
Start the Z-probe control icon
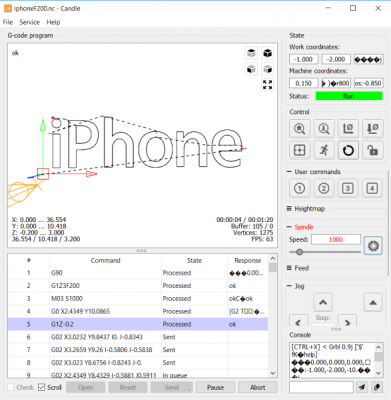click(324, 129)
